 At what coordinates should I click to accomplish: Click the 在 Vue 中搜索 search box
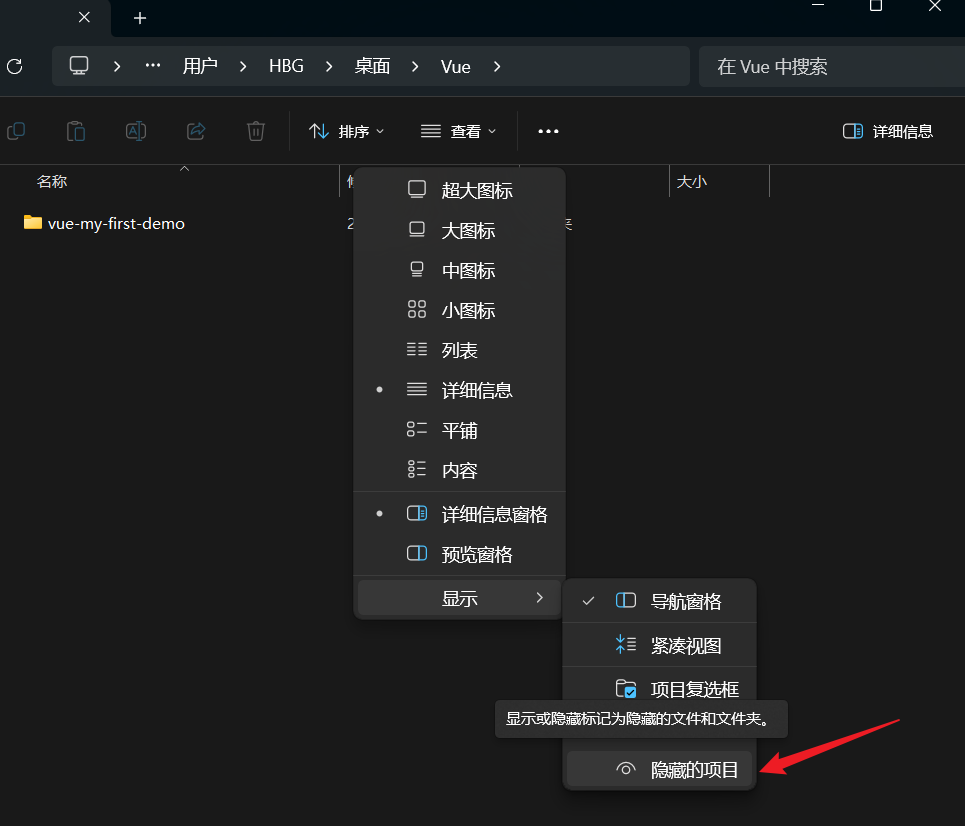coord(825,67)
